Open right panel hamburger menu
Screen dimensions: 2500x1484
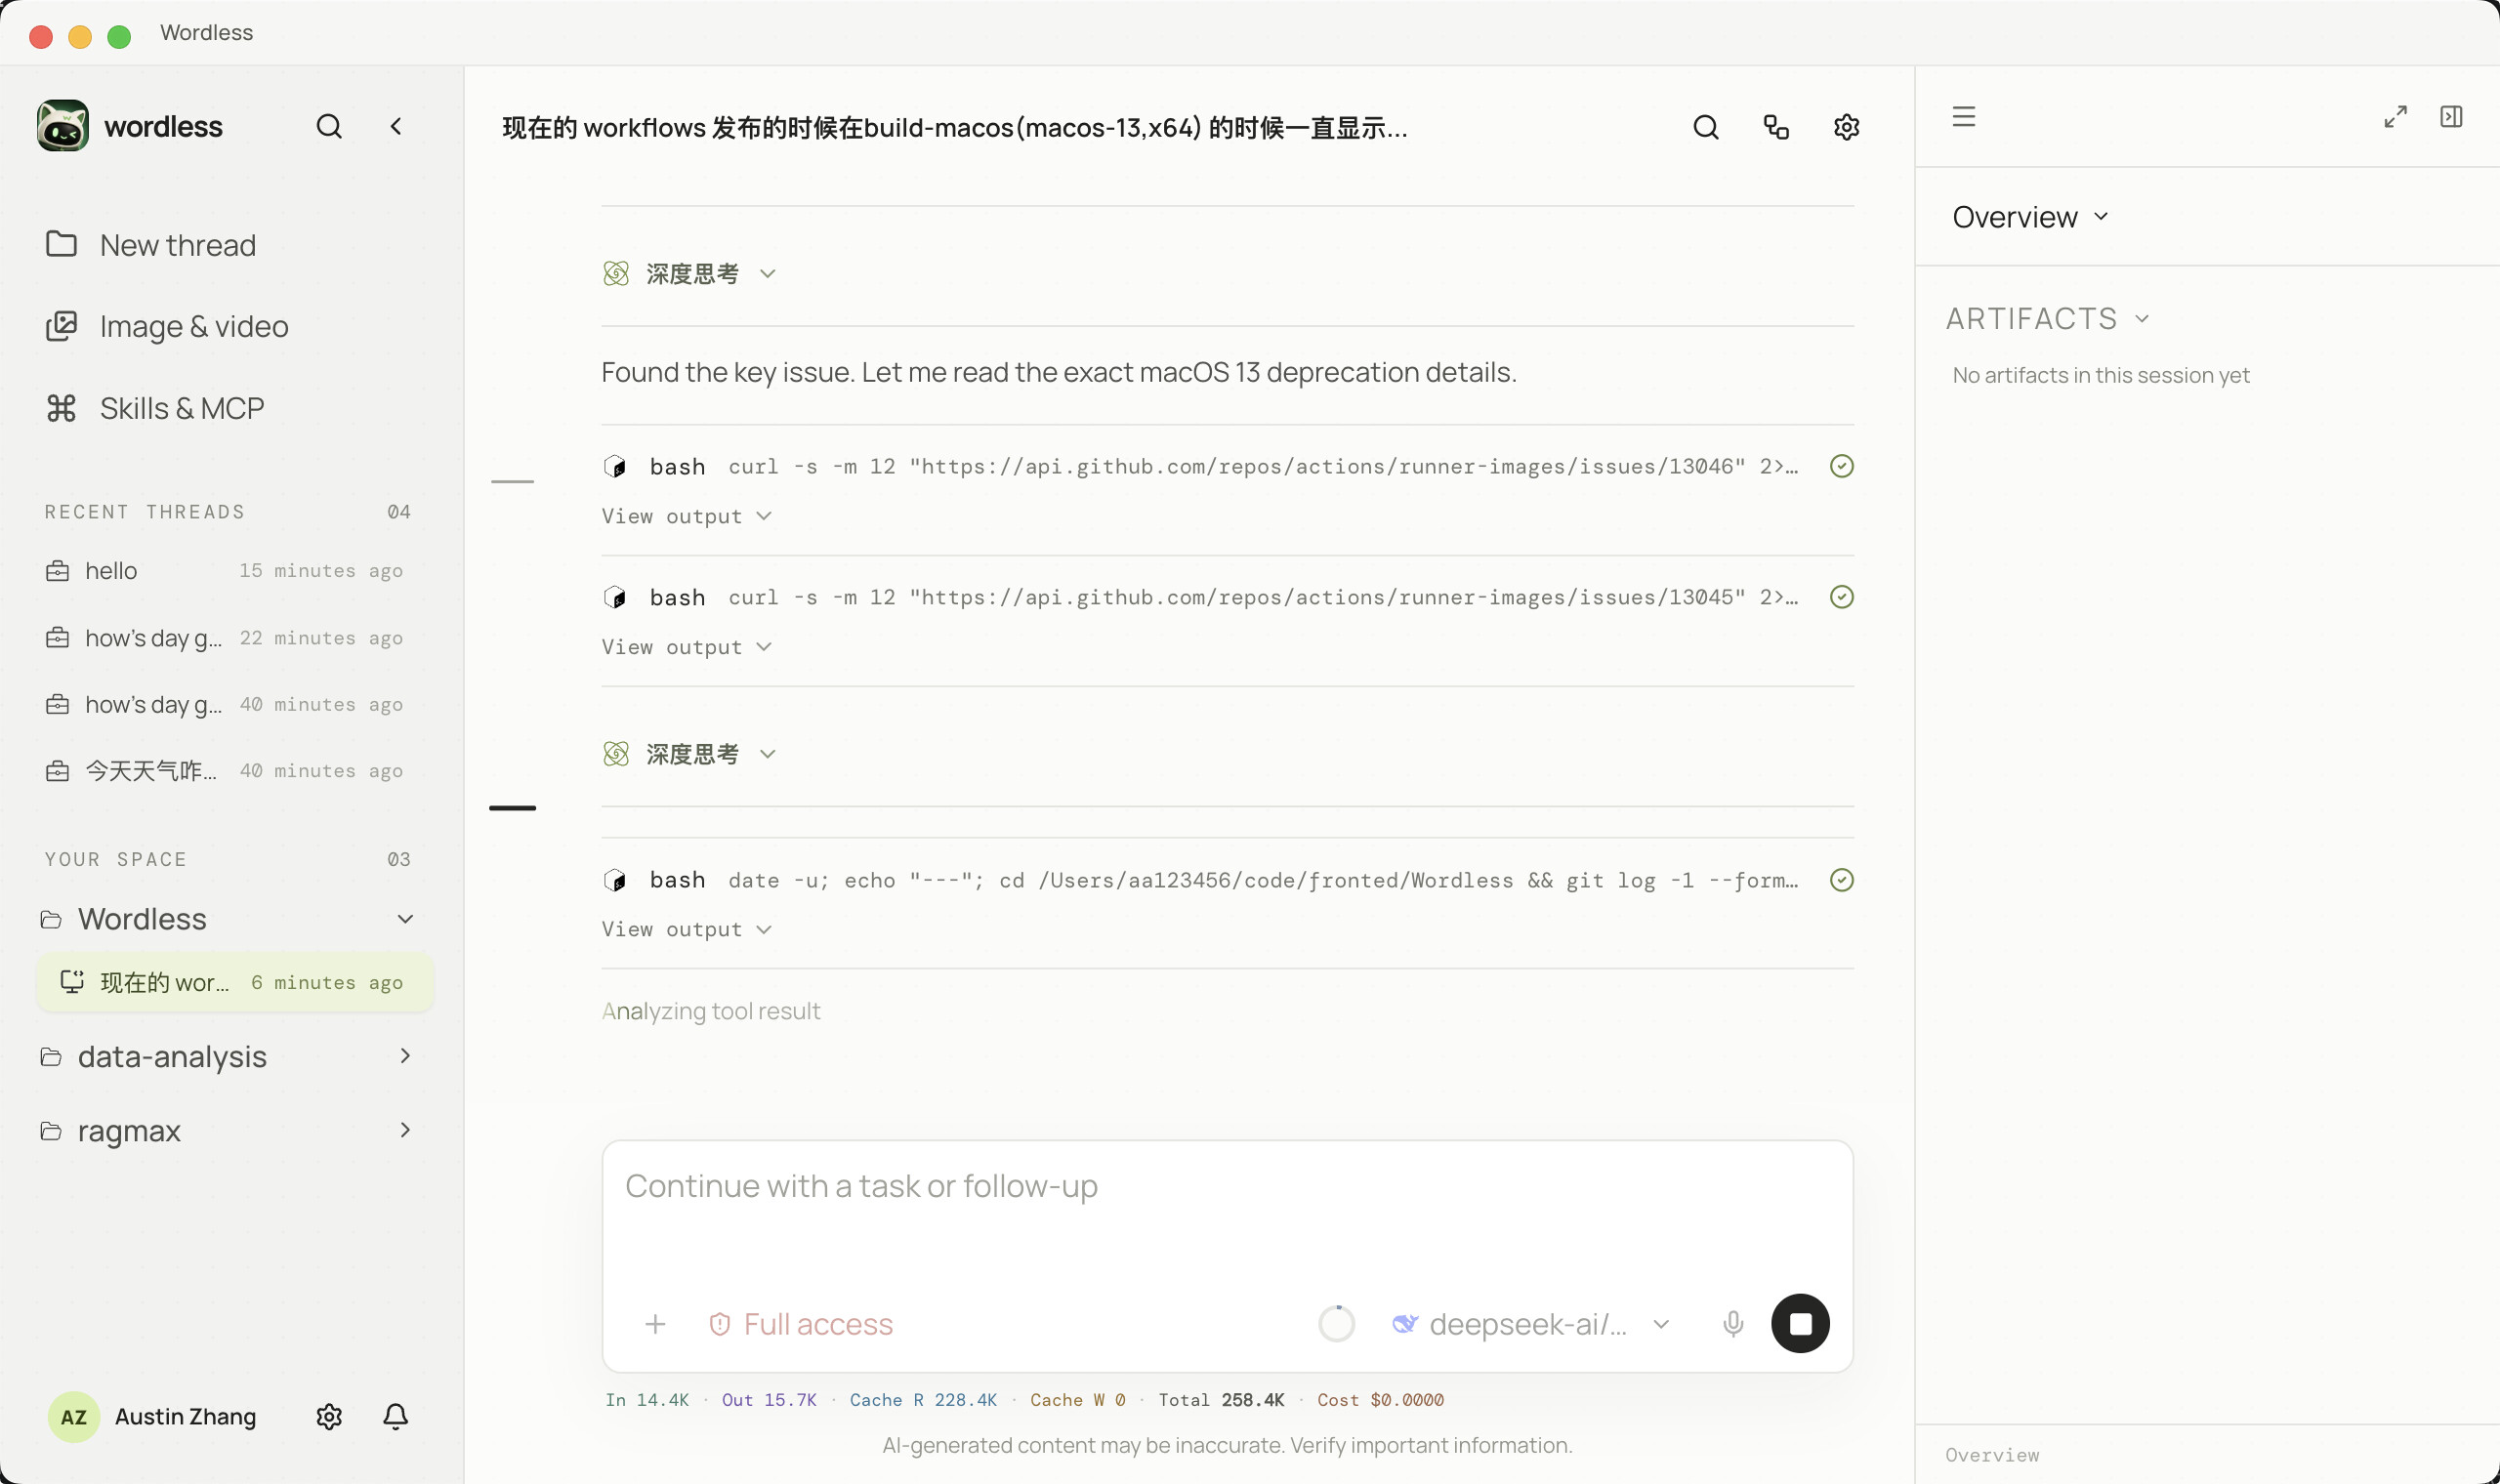pos(1963,117)
